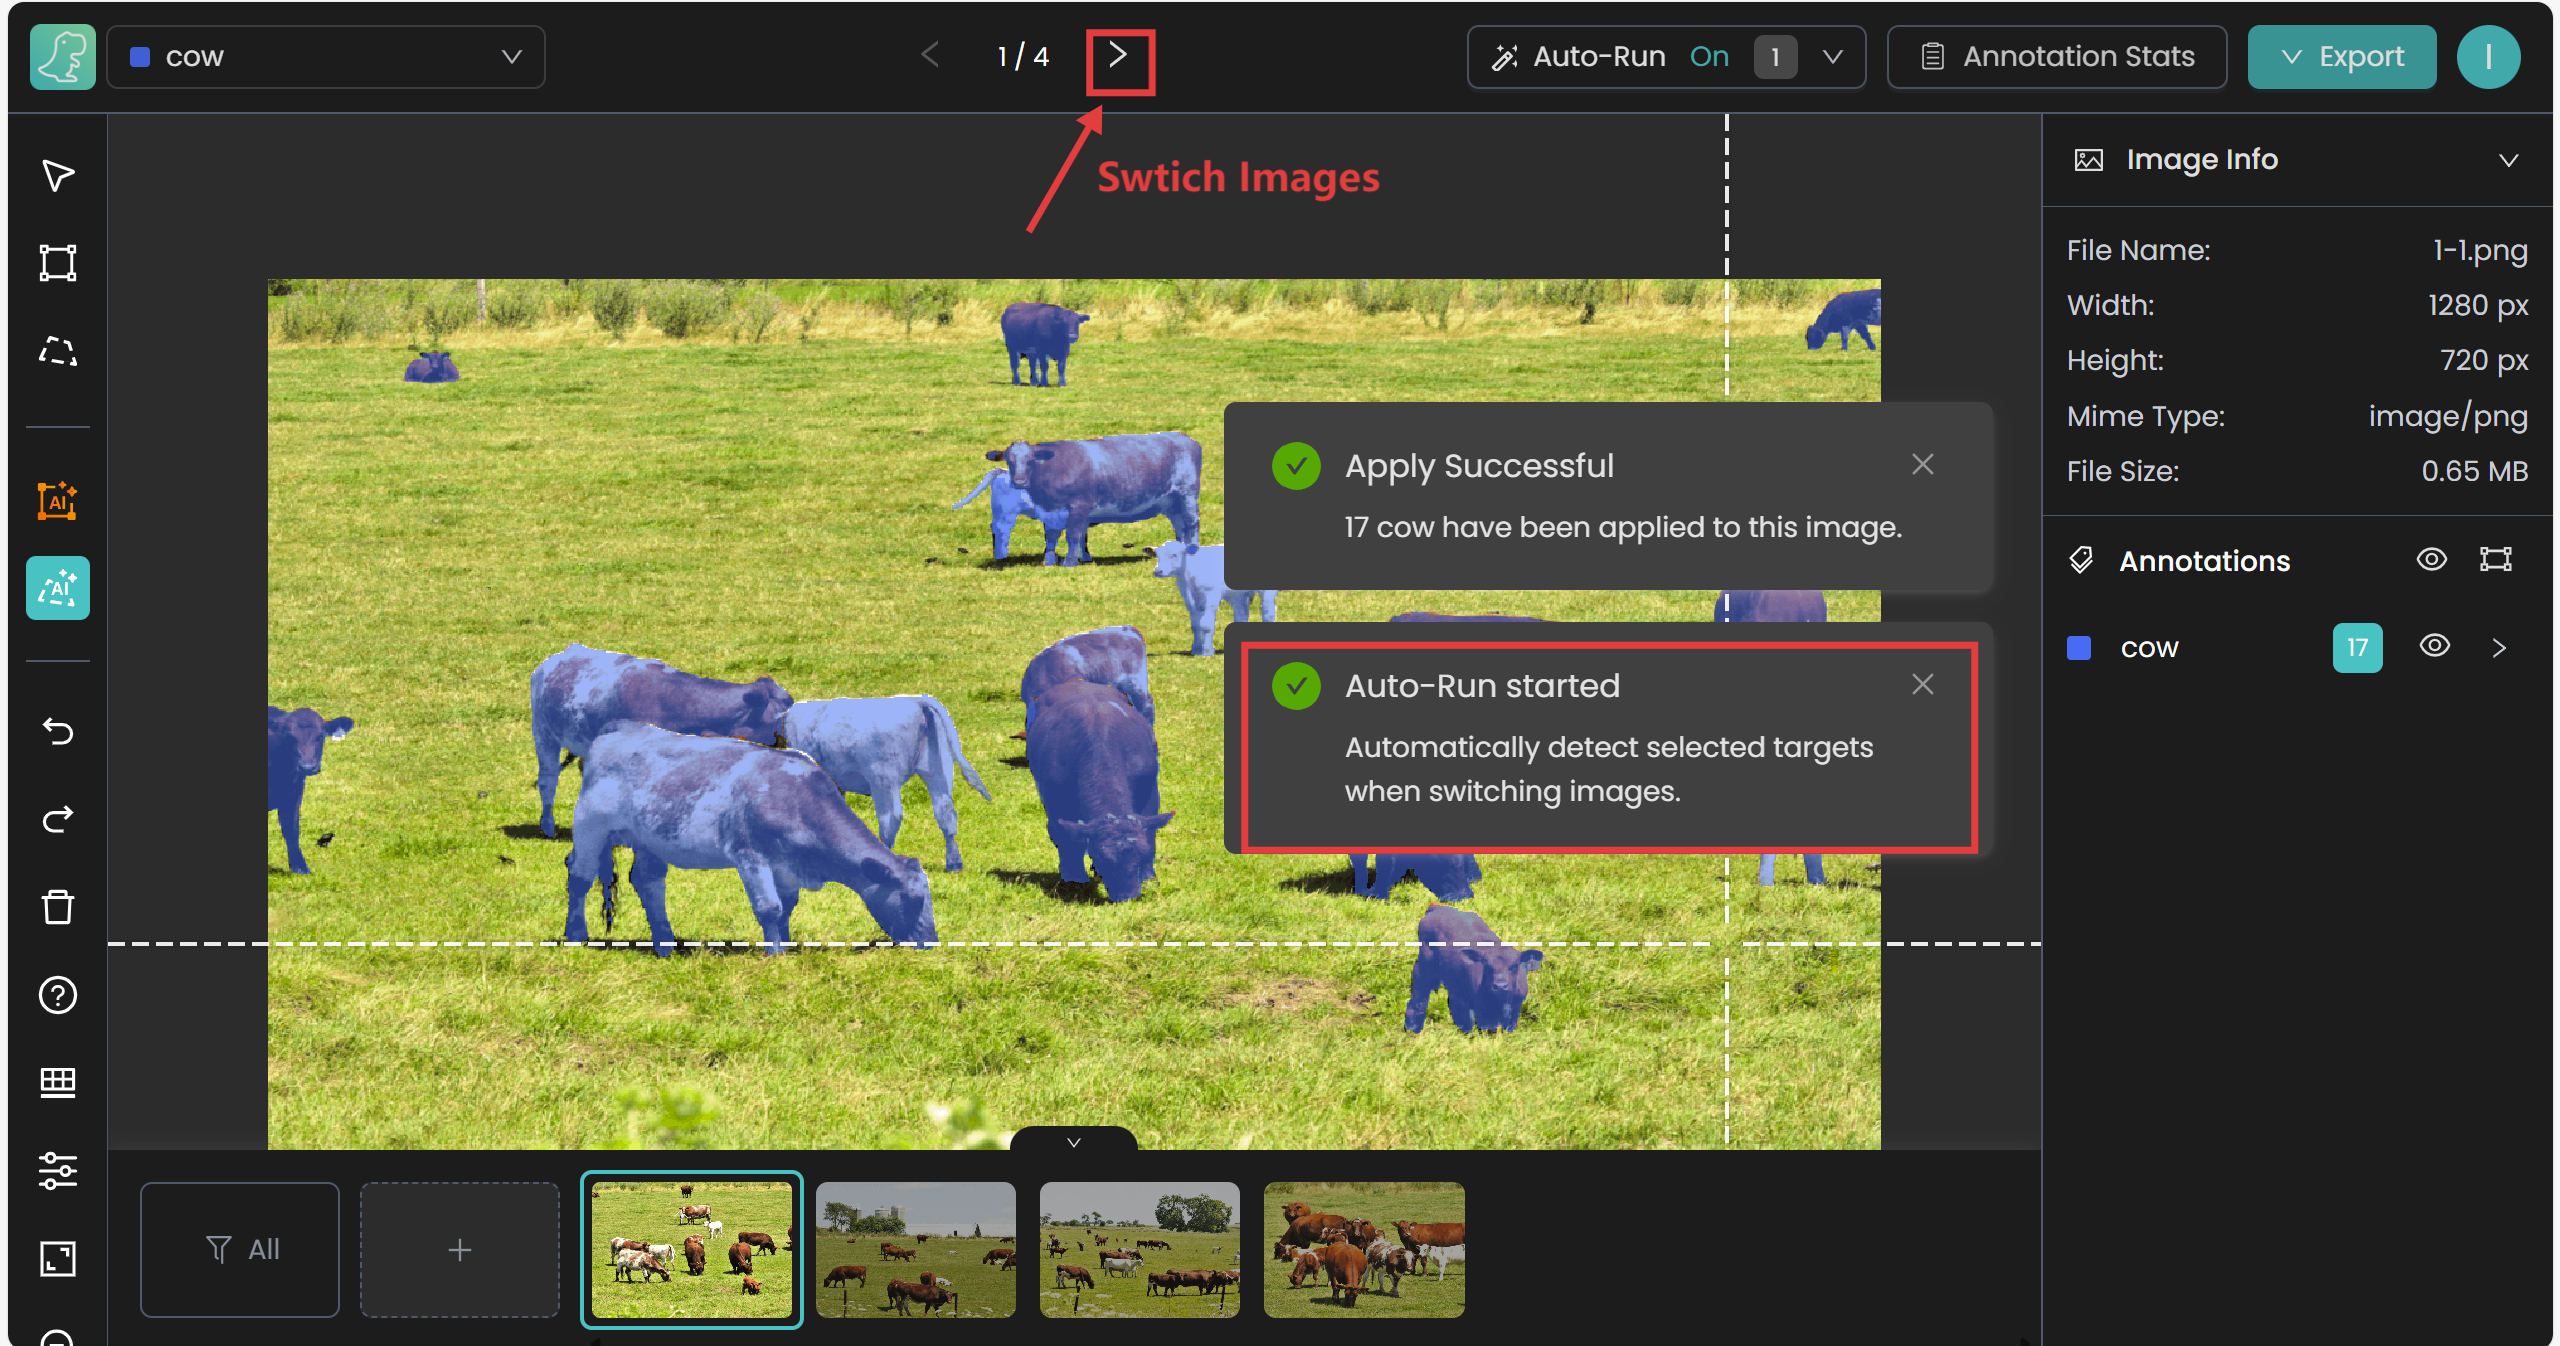Hide the cow annotation class
Image resolution: width=2560 pixels, height=1346 pixels.
2434,646
